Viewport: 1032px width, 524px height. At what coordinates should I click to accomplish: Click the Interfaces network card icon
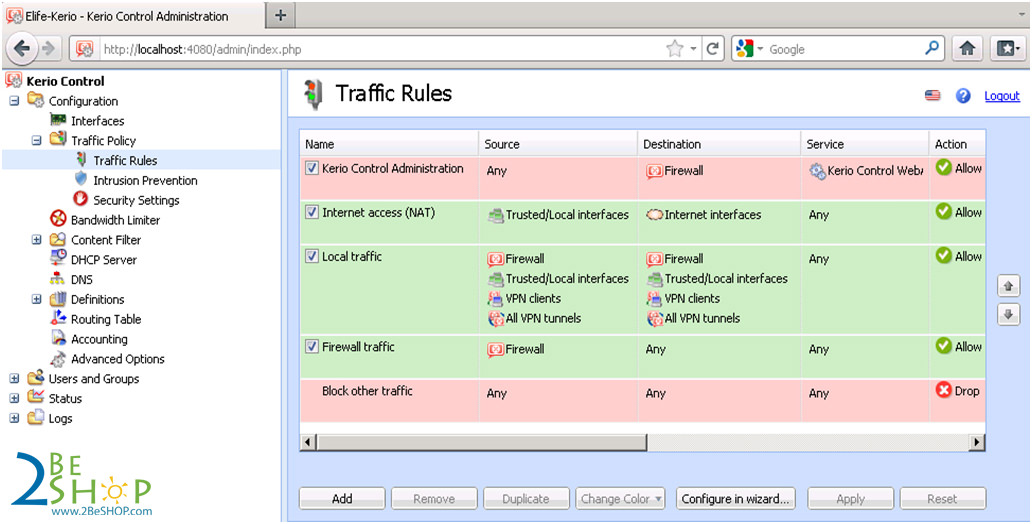pyautogui.click(x=59, y=120)
